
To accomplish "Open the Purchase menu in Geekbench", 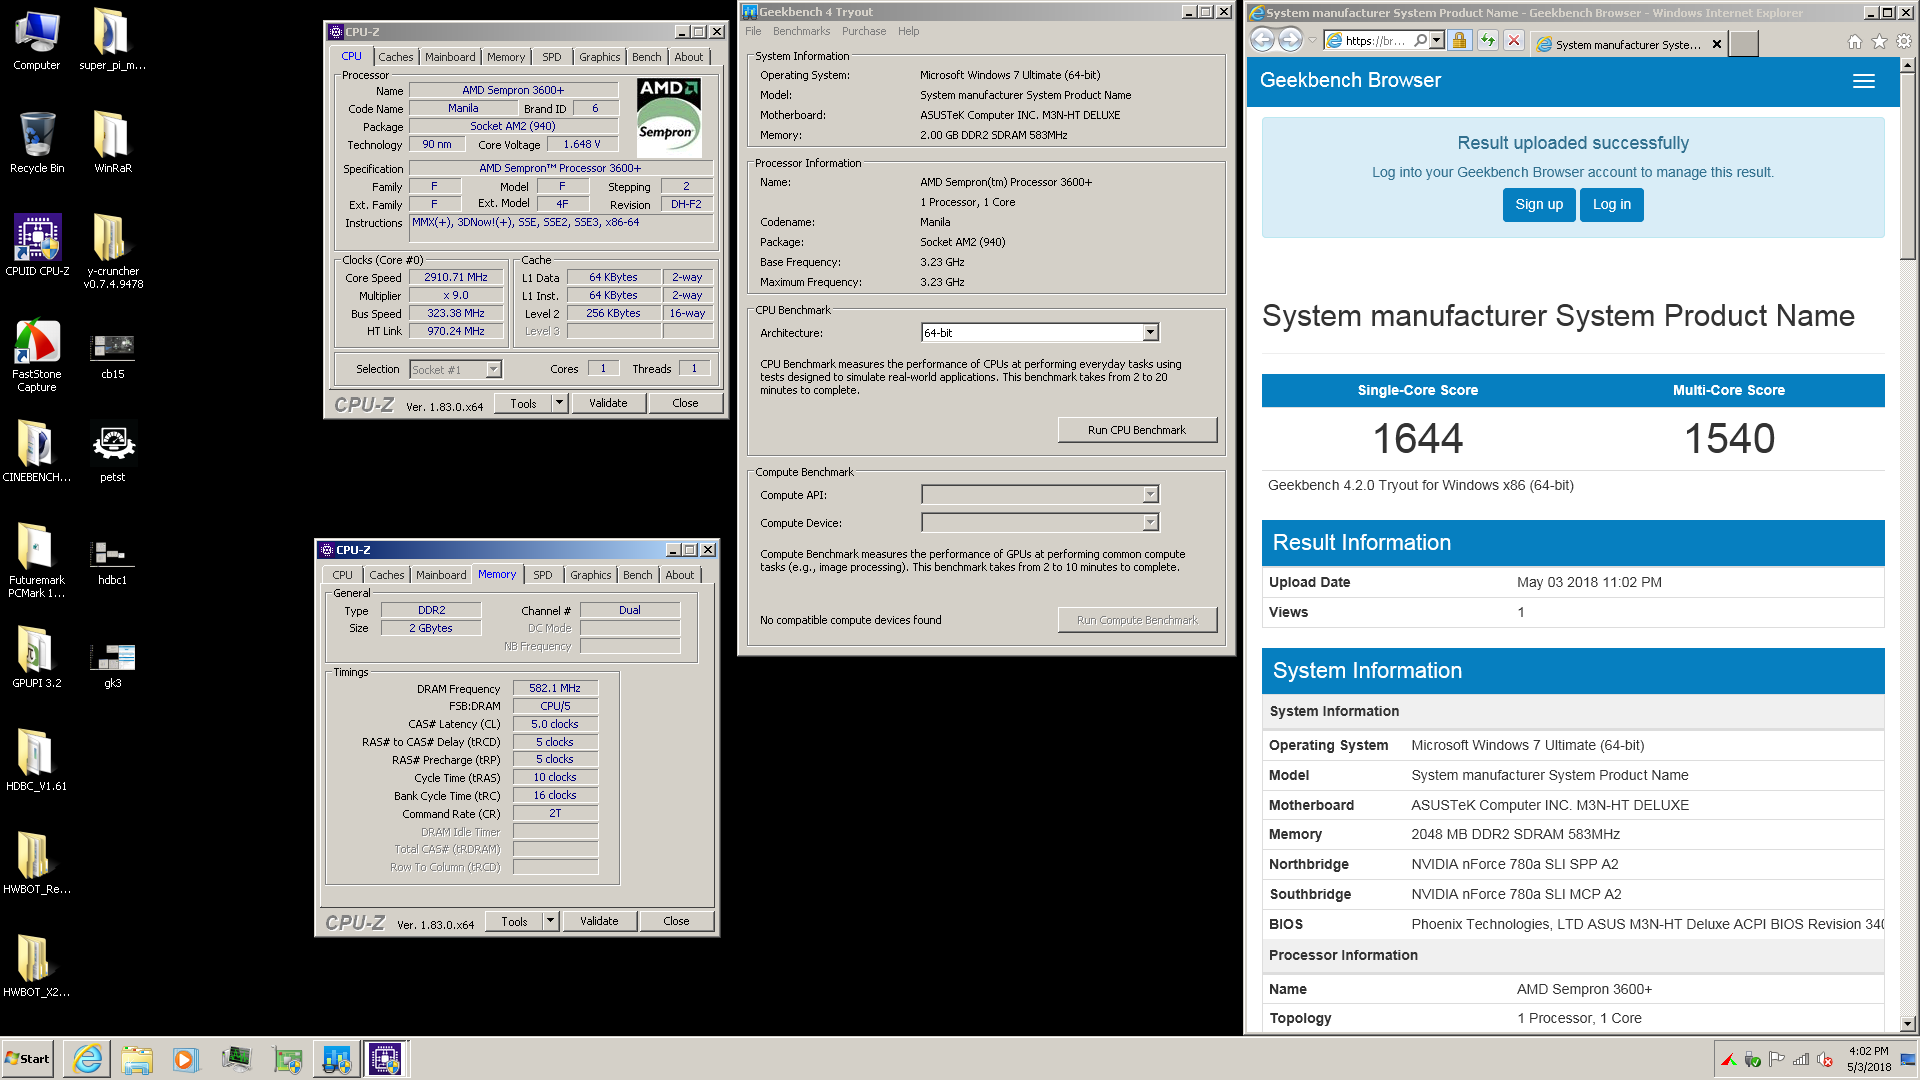I will [864, 32].
